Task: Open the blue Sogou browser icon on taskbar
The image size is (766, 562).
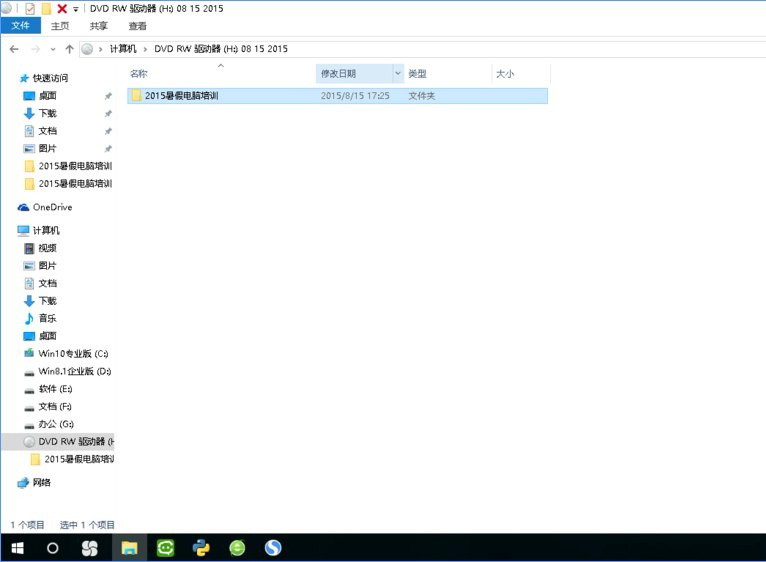Action: tap(273, 548)
